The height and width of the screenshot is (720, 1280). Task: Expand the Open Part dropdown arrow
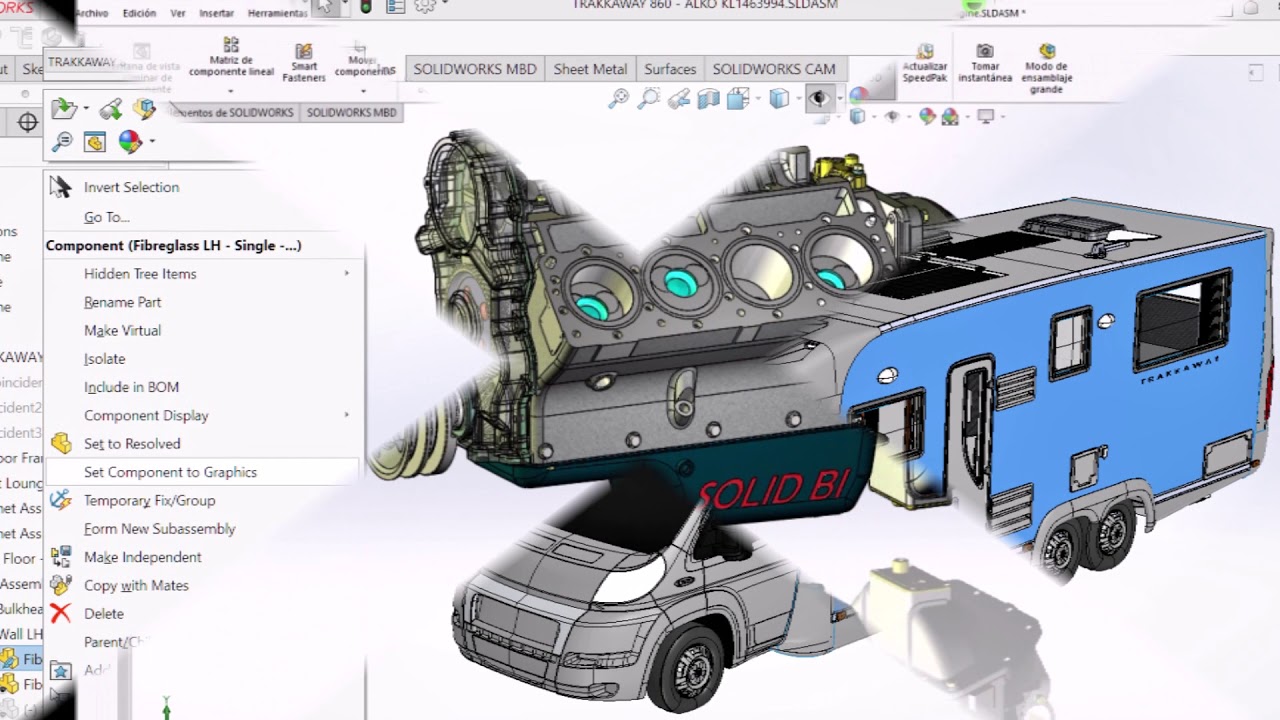85,109
